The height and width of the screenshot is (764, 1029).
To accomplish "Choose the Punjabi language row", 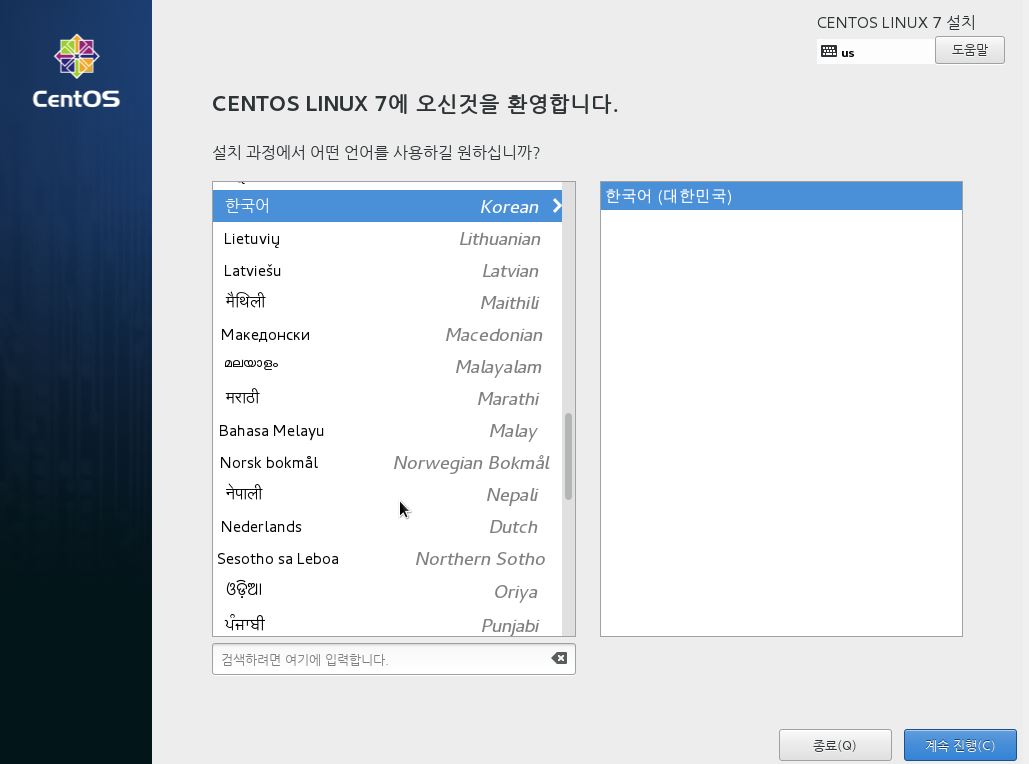I will (387, 624).
